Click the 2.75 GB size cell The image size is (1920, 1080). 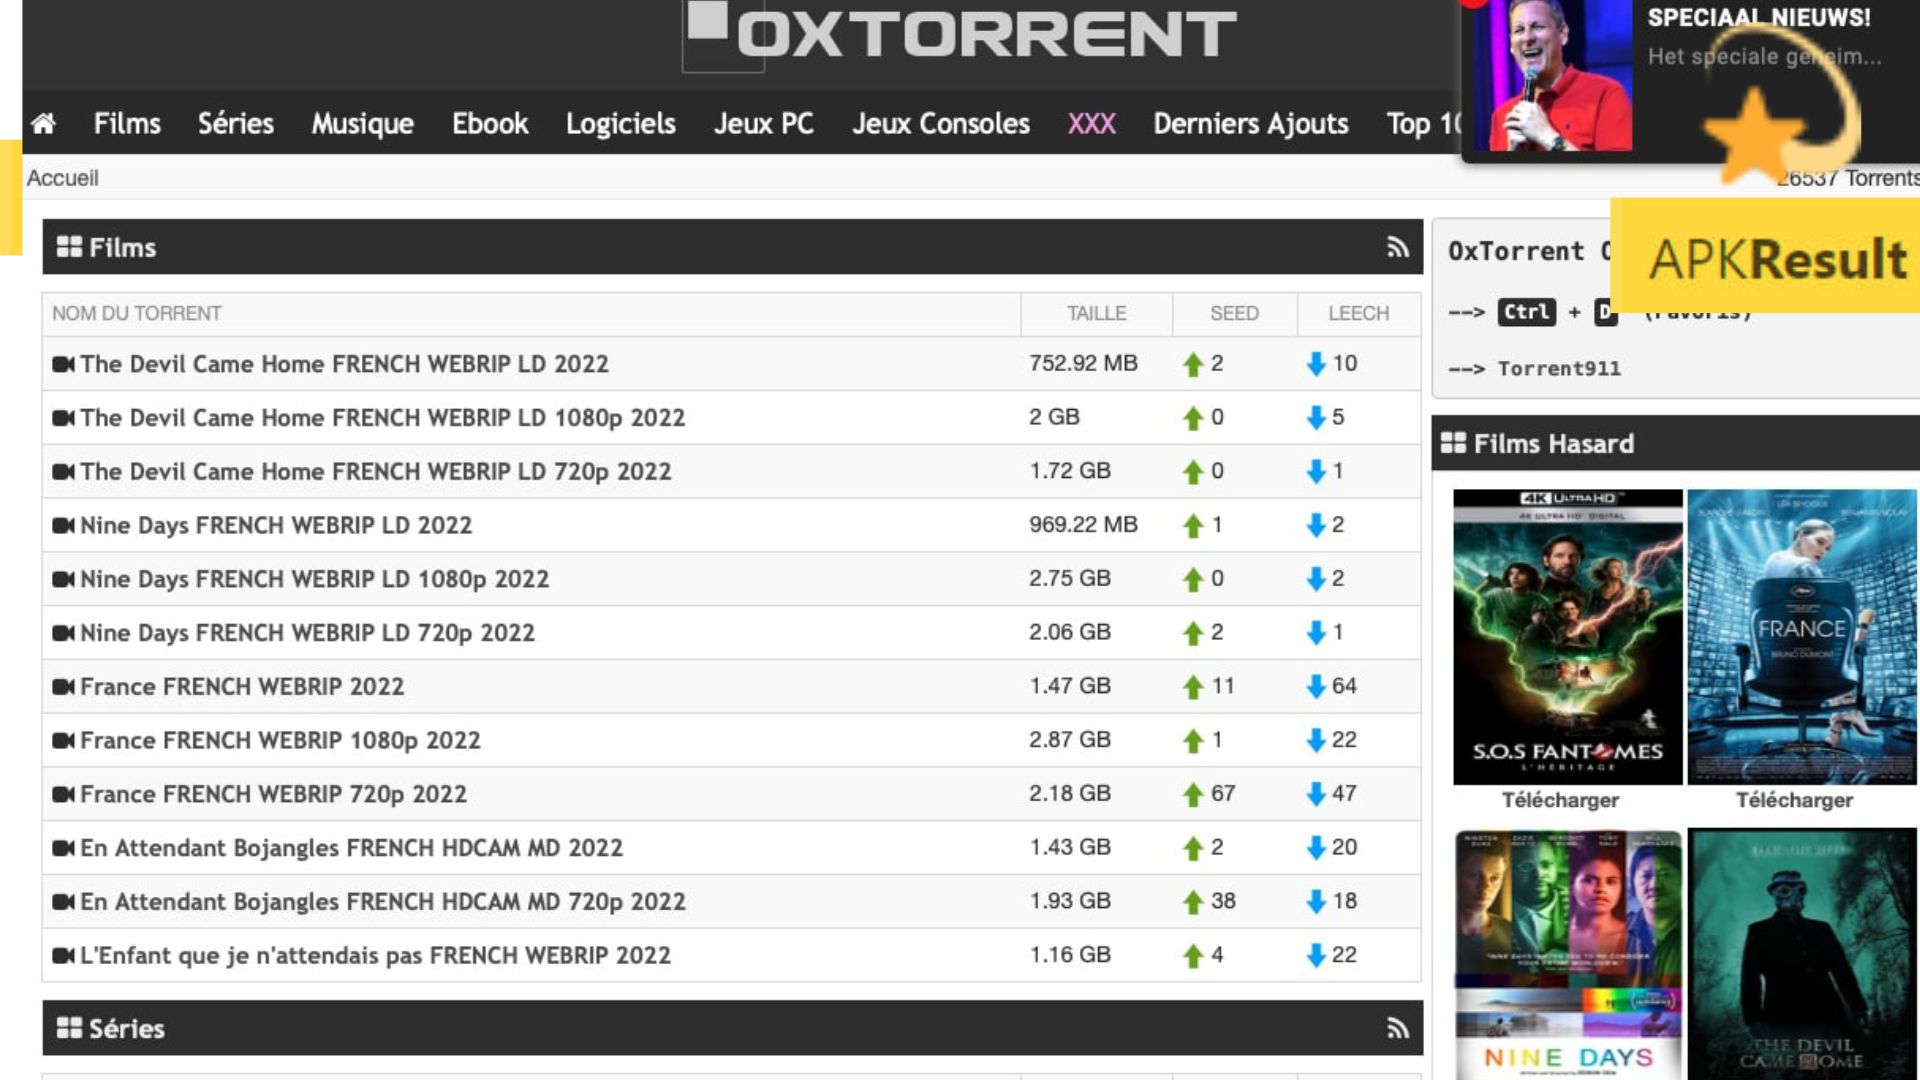pyautogui.click(x=1070, y=579)
